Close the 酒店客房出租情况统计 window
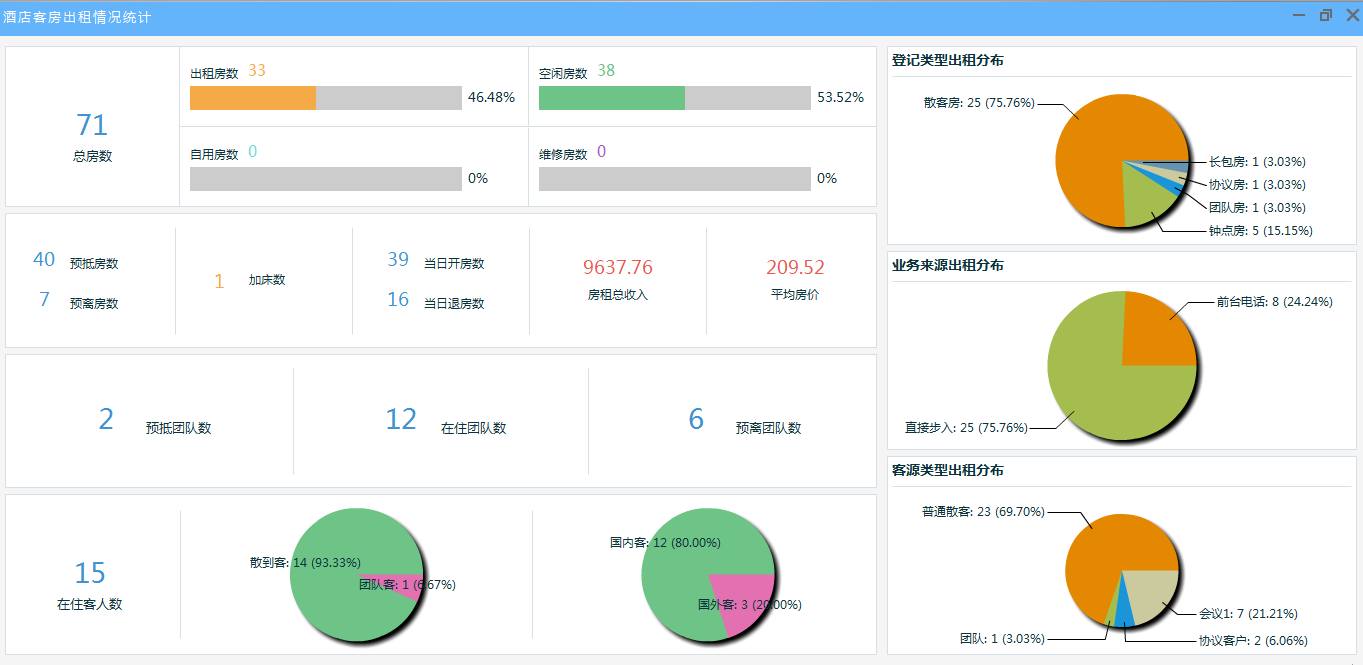The width and height of the screenshot is (1363, 665). 1352,15
